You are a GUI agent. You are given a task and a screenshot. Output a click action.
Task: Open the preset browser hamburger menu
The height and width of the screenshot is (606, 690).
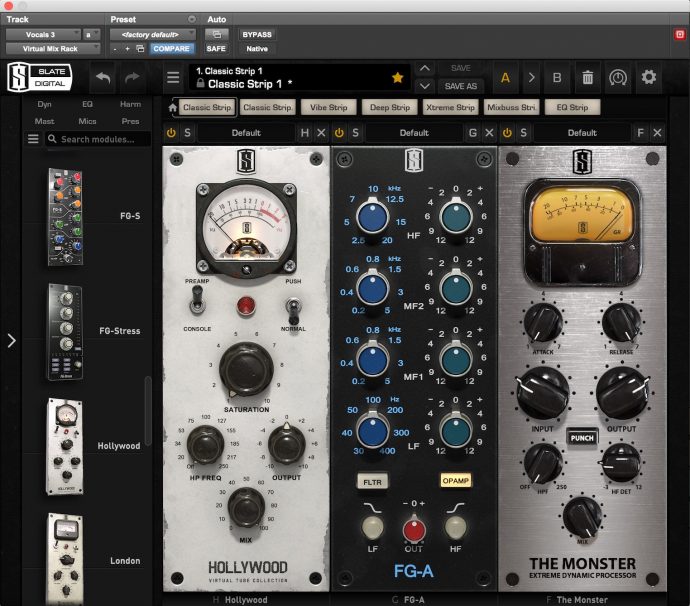coord(173,77)
